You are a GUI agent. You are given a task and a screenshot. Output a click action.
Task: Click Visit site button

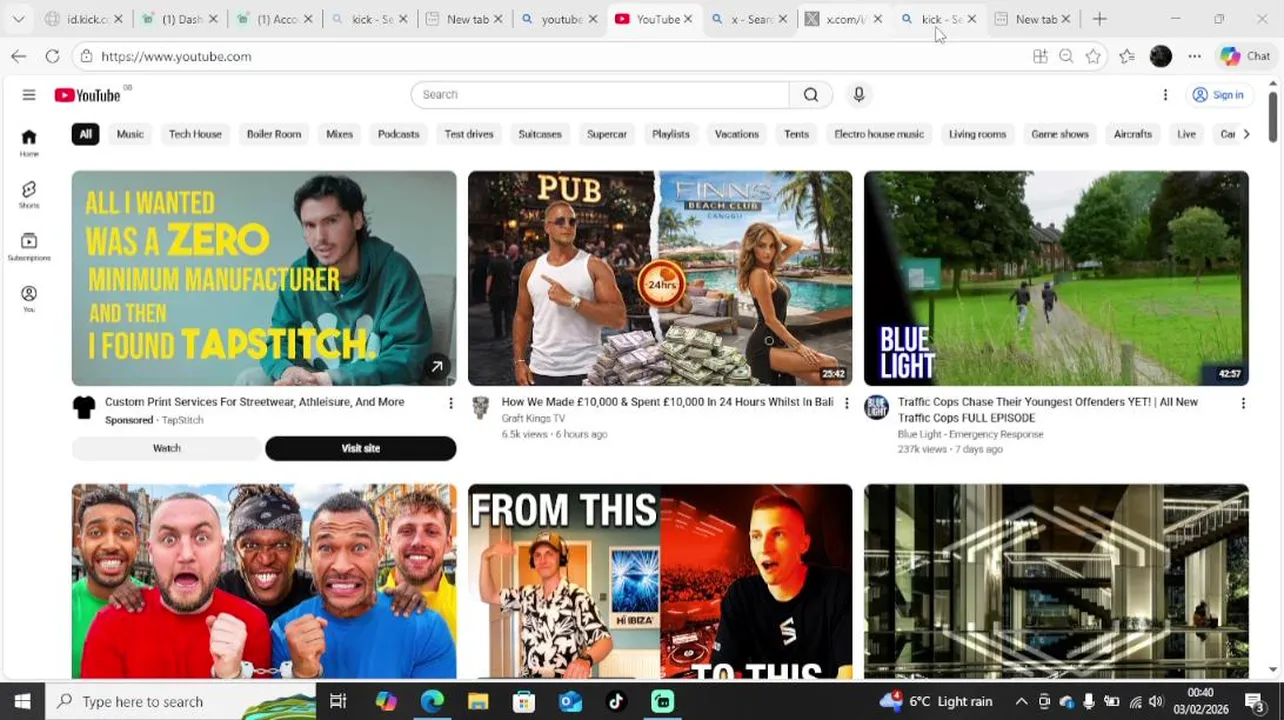tap(360, 448)
